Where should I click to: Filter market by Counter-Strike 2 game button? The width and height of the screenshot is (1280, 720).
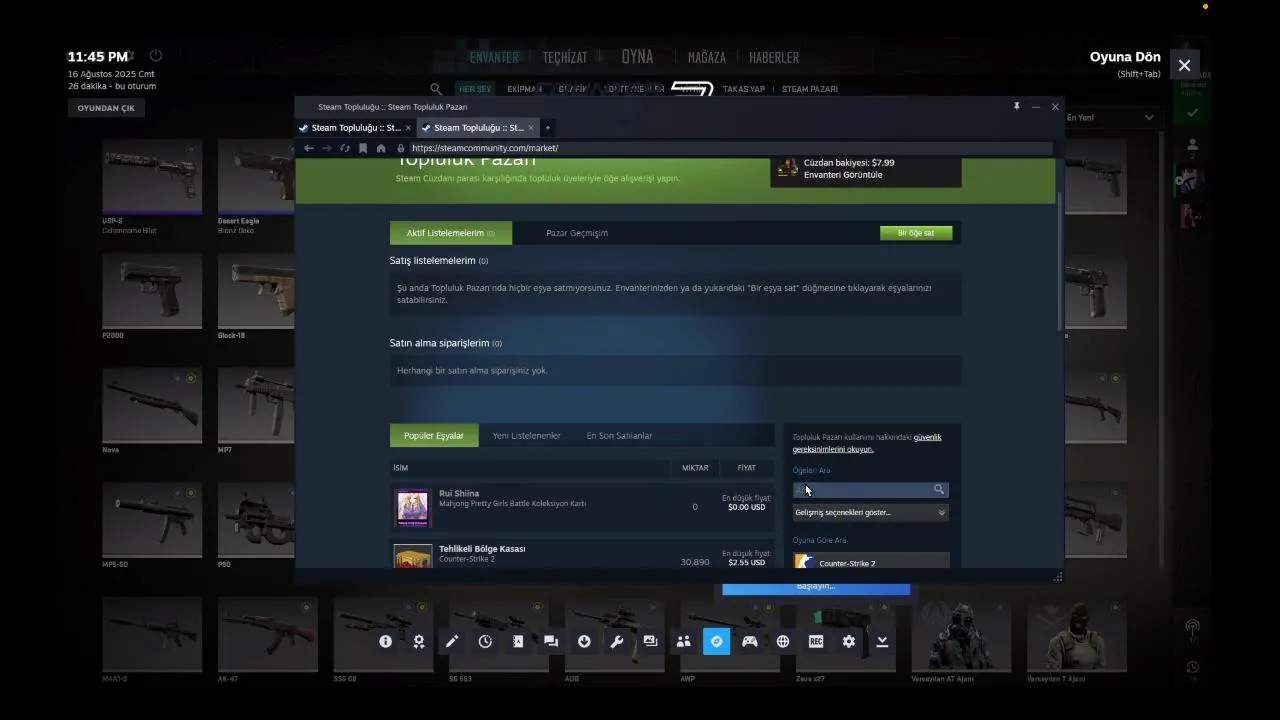click(x=871, y=562)
